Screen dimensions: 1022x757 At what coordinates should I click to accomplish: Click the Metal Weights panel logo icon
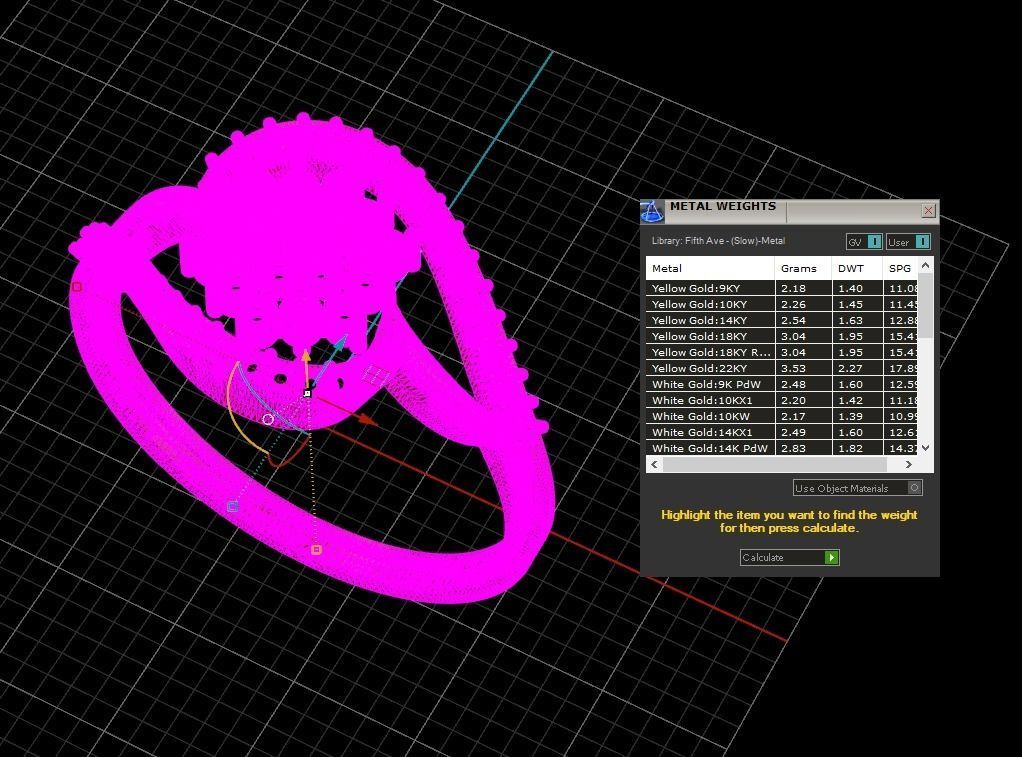651,211
